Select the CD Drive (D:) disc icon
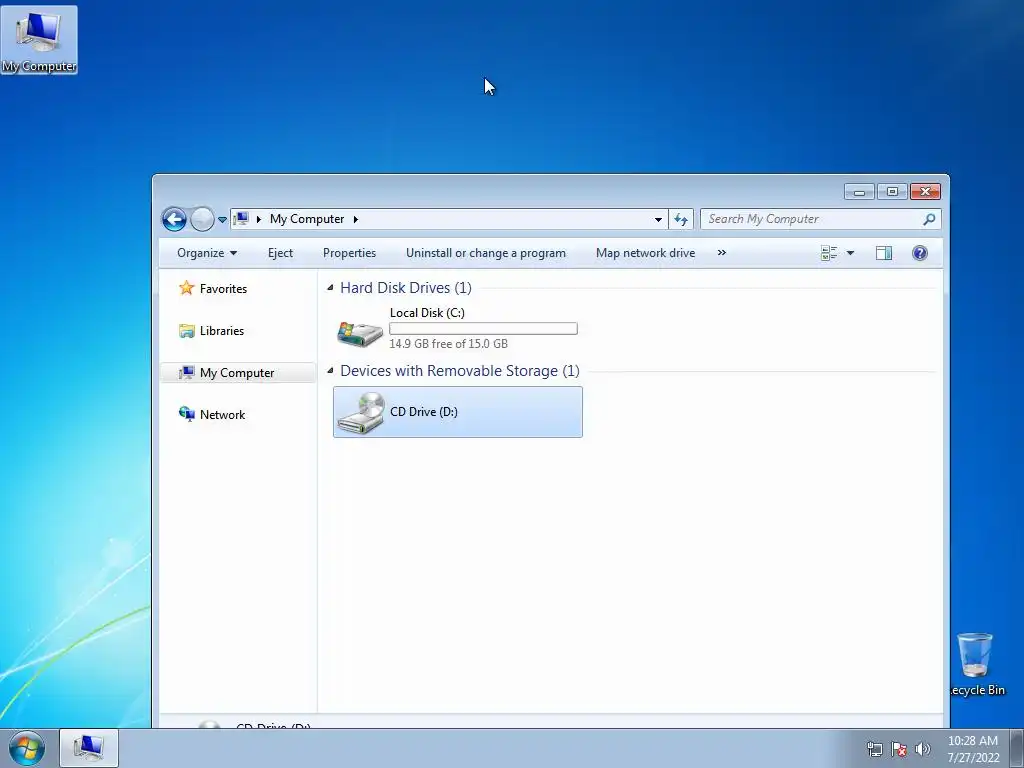The height and width of the screenshot is (768, 1024). pos(360,412)
